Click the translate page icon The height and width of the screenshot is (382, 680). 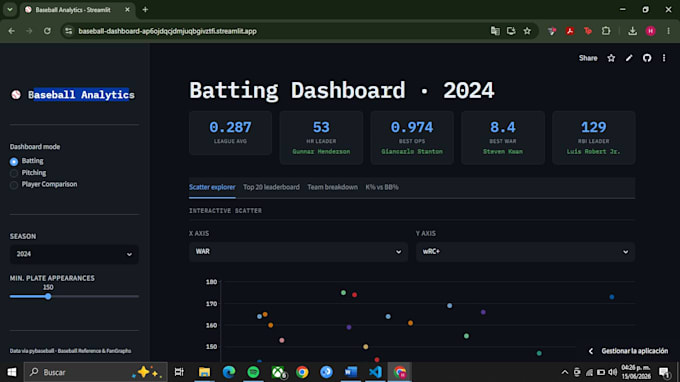pyautogui.click(x=495, y=31)
